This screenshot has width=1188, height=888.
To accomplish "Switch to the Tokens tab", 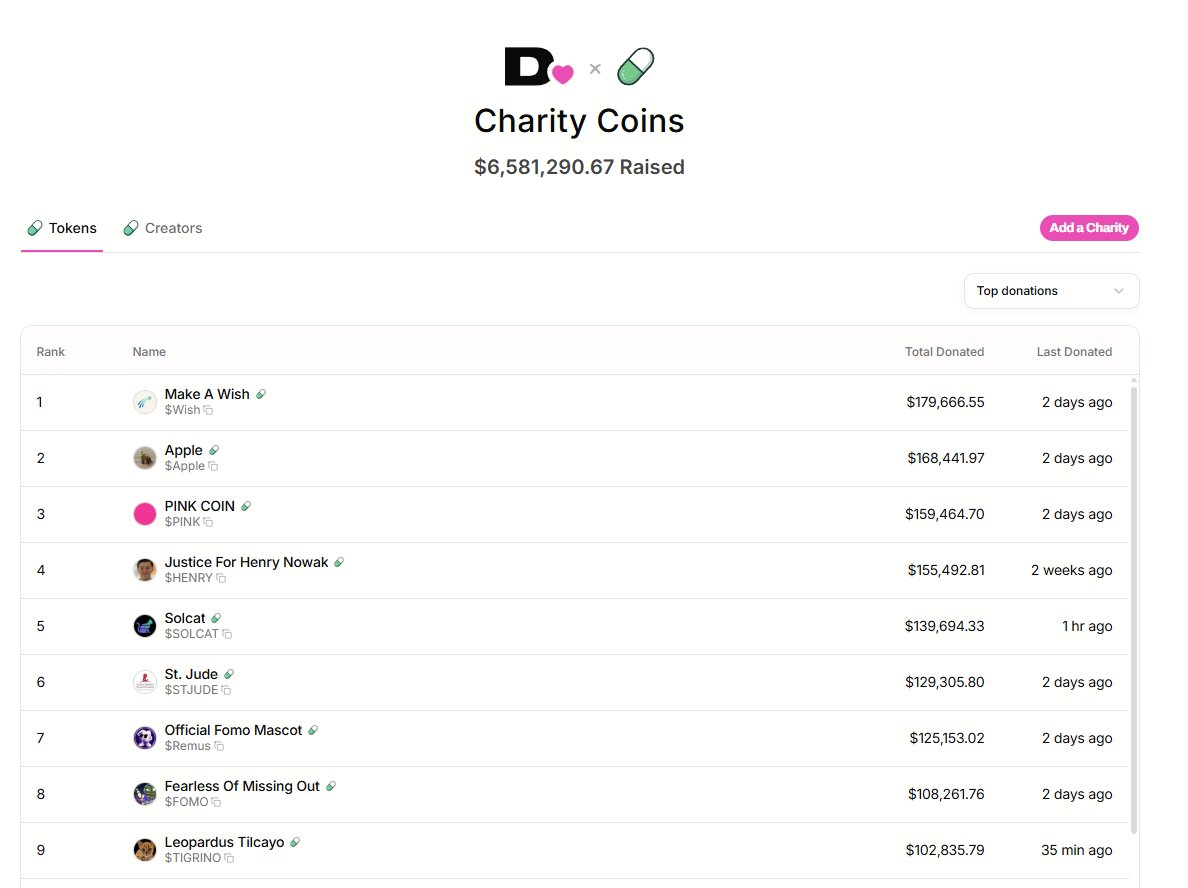I will tap(62, 229).
